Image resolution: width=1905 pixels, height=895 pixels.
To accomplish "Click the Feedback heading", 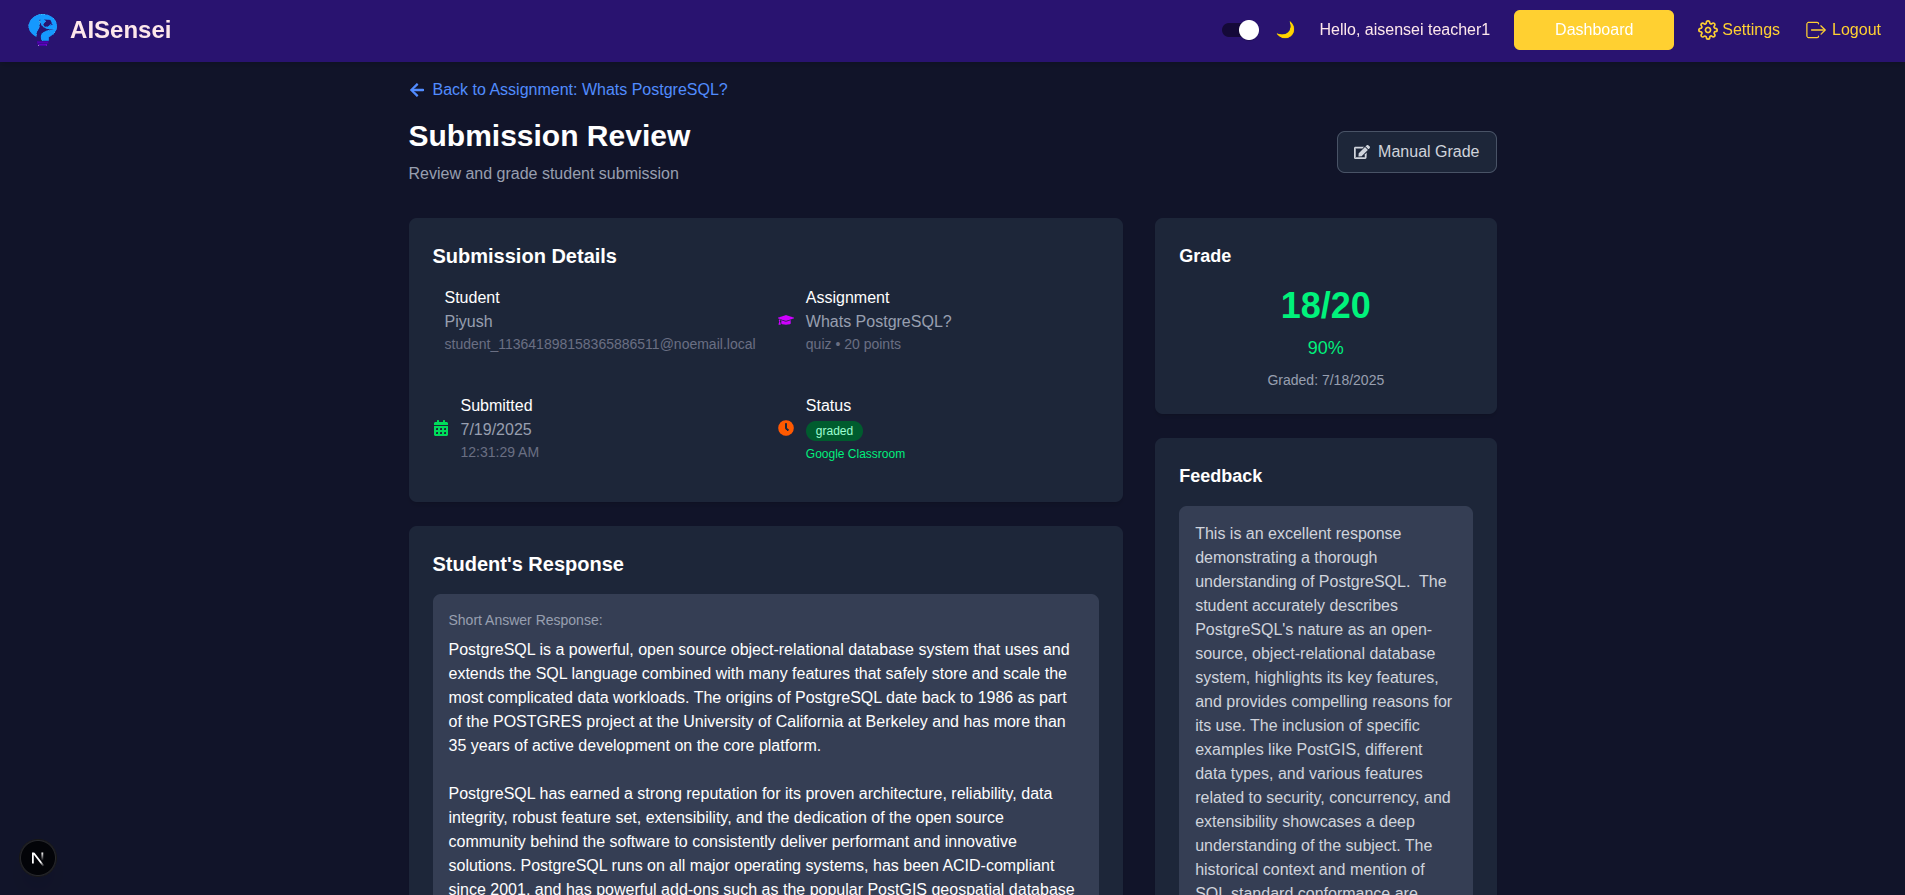I will click(1220, 476).
